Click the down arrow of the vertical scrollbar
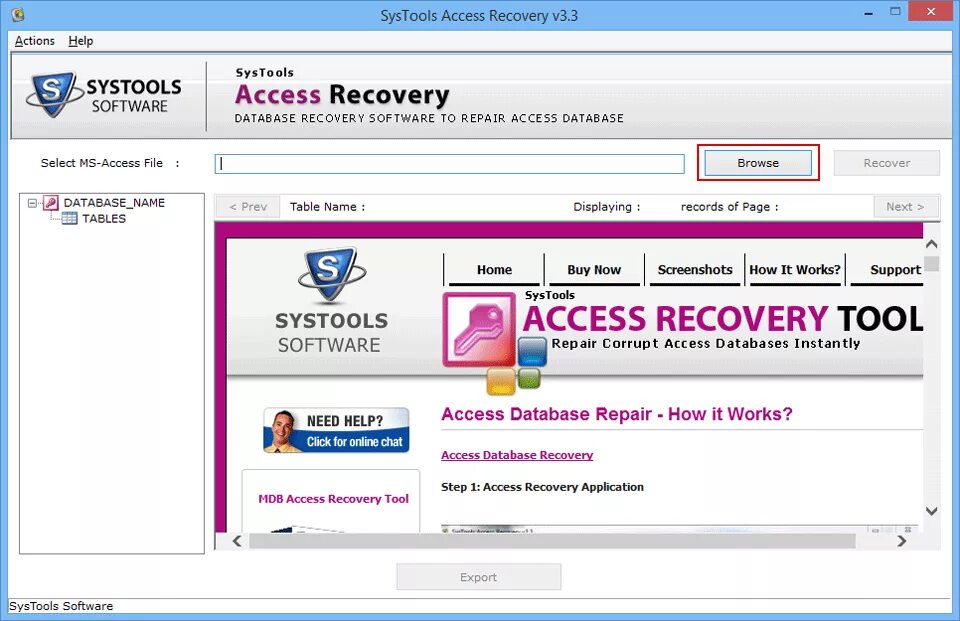Viewport: 960px width, 621px height. pos(931,510)
